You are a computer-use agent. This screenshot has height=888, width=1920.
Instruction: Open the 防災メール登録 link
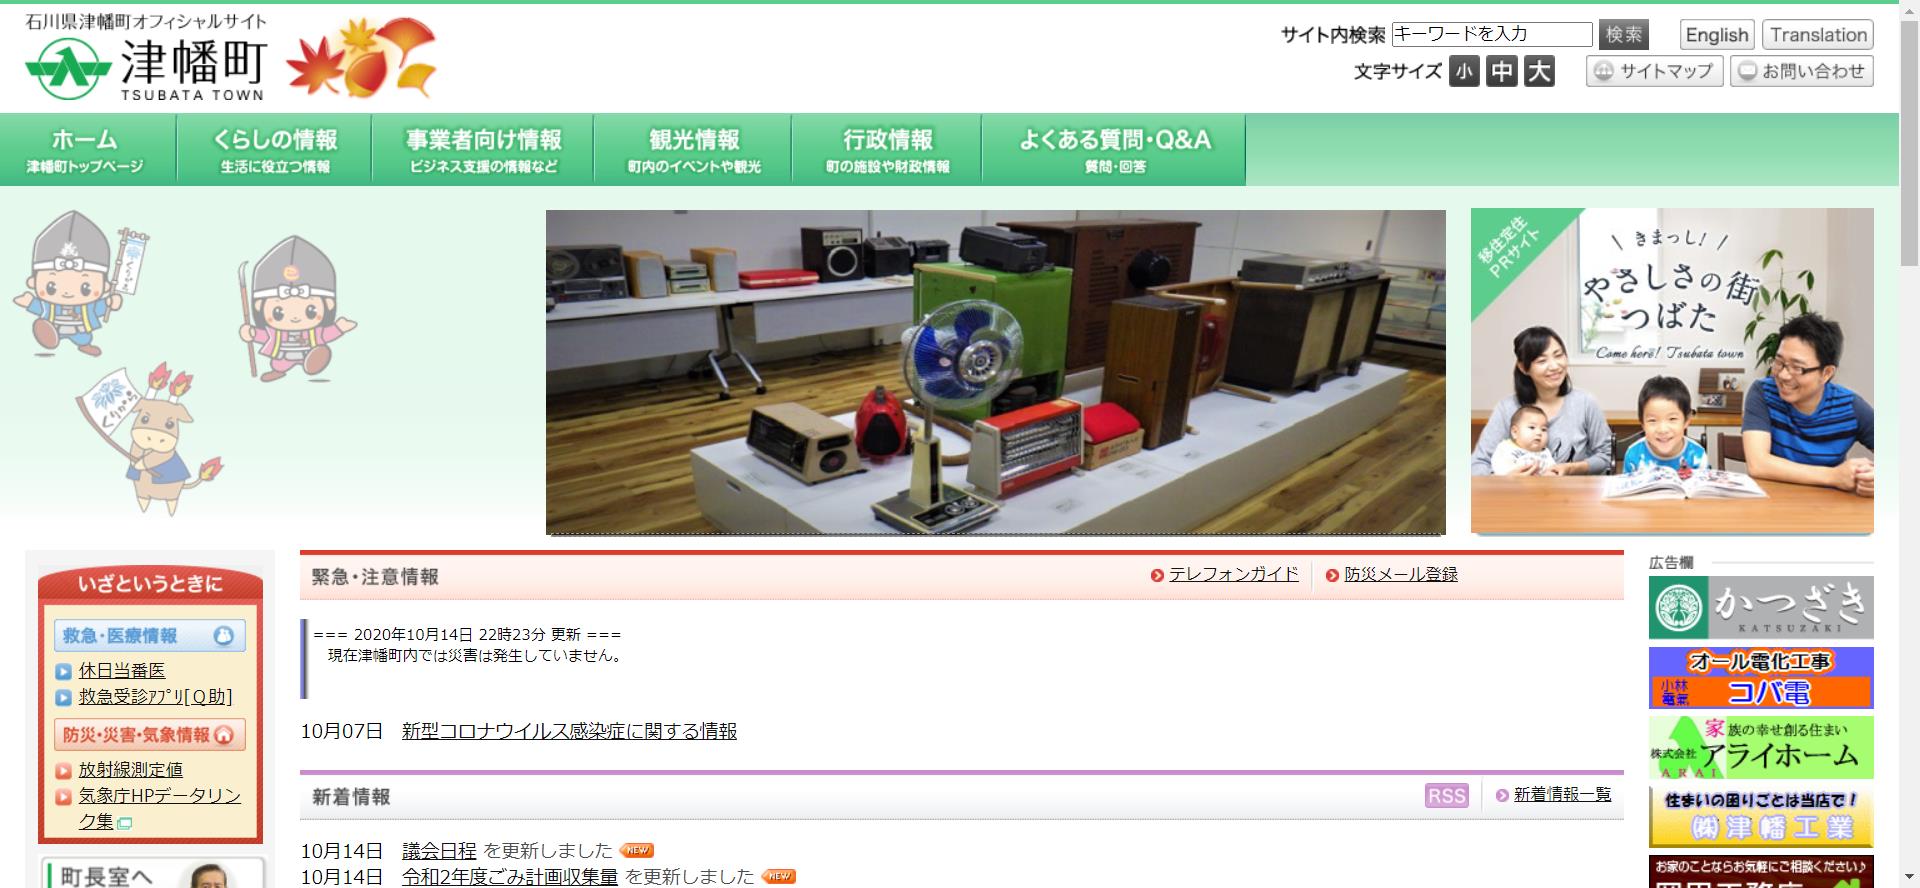pyautogui.click(x=1400, y=575)
